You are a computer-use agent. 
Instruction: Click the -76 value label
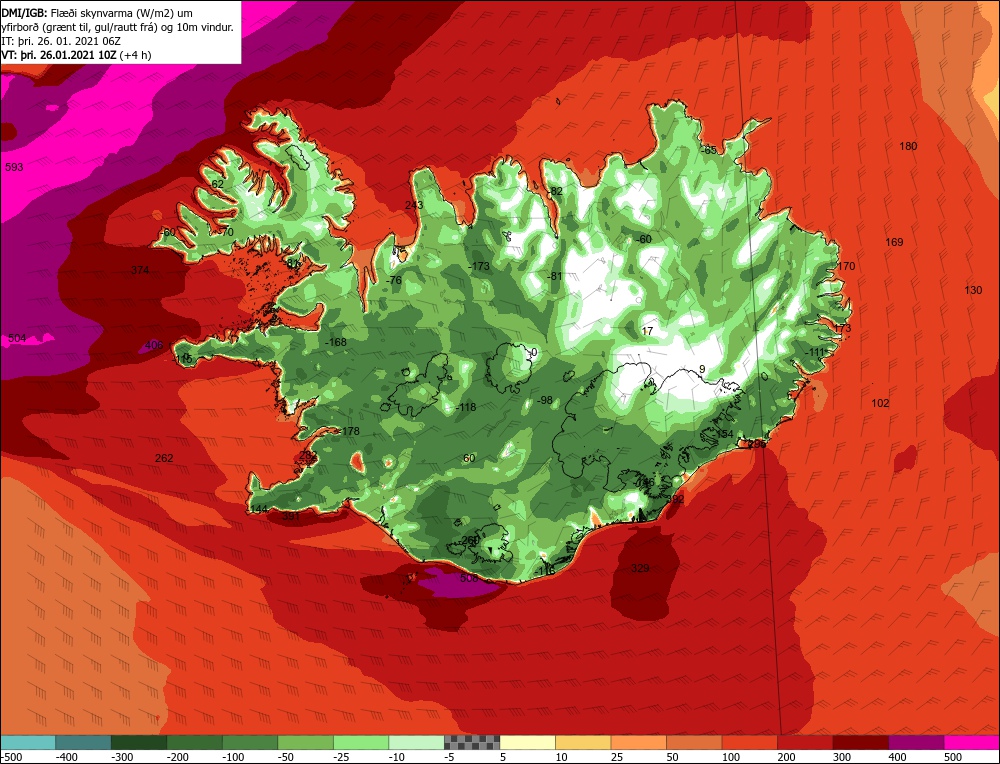tap(394, 280)
